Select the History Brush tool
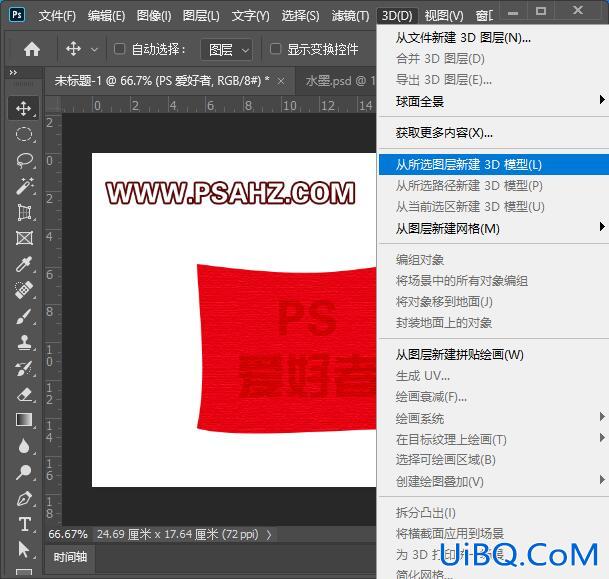Viewport: 609px width, 579px height. pyautogui.click(x=24, y=368)
